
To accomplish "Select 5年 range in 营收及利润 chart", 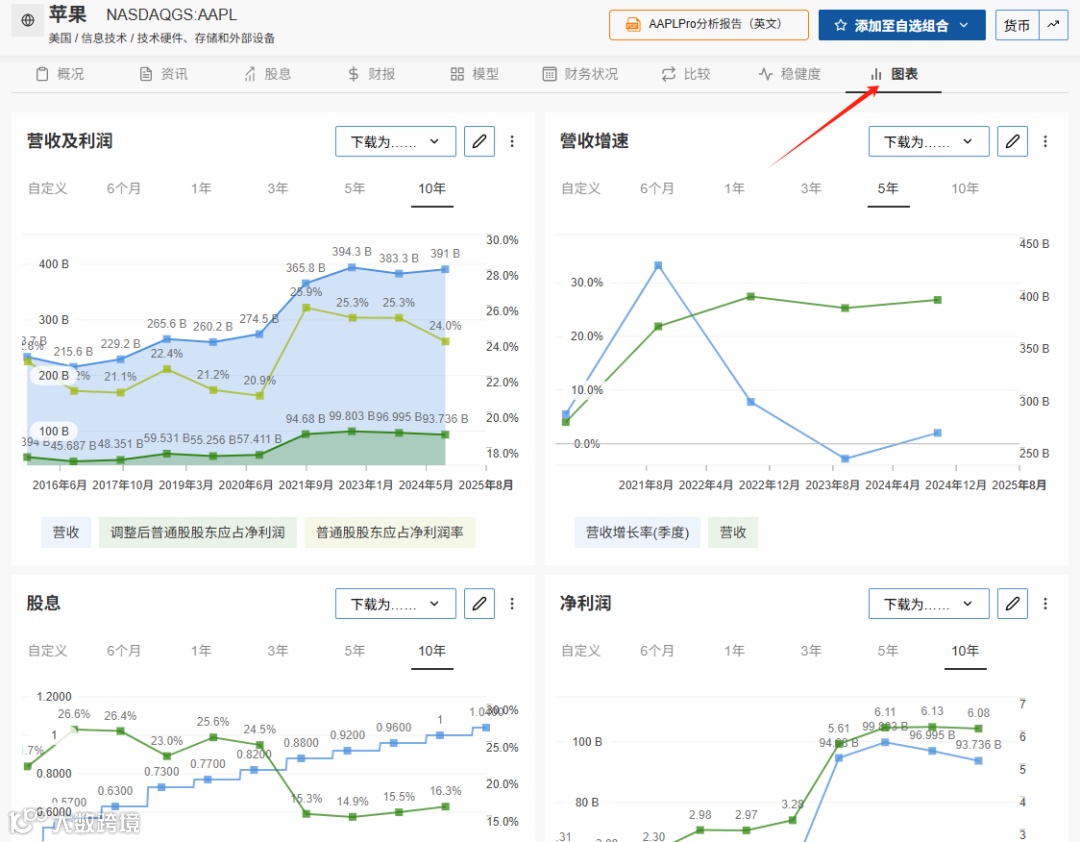I will tap(355, 188).
